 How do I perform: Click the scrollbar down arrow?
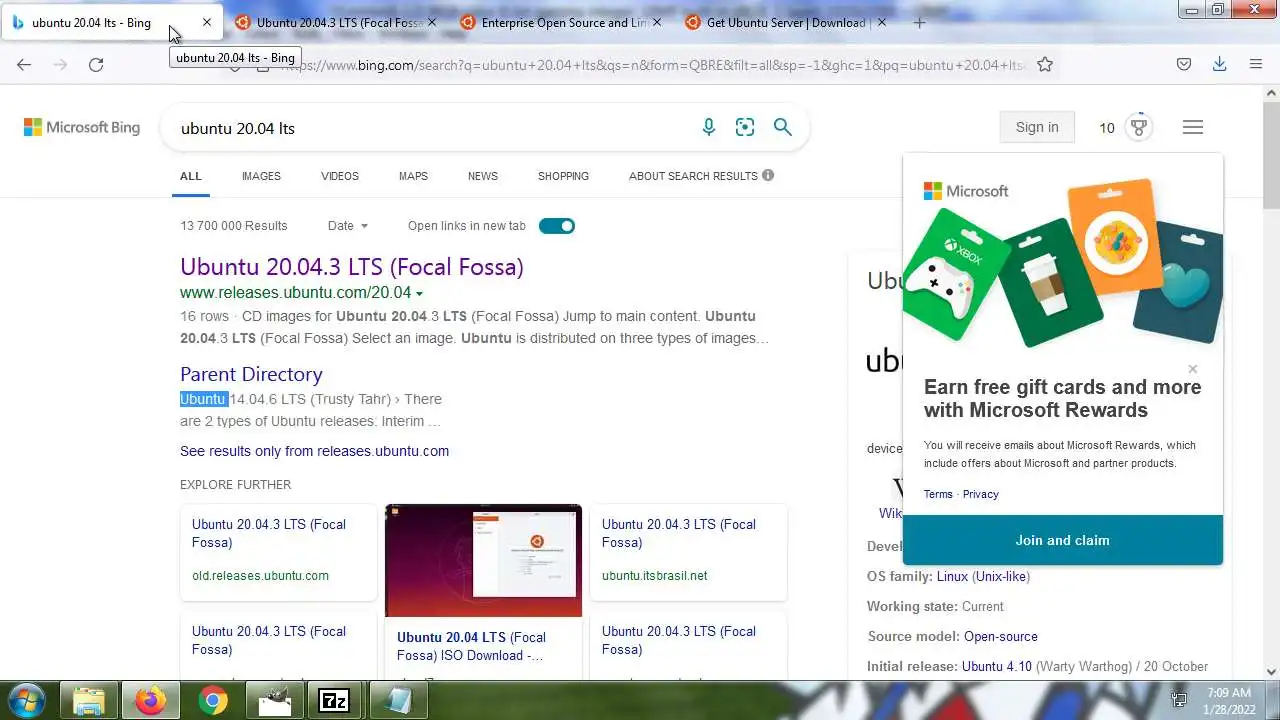click(1271, 672)
